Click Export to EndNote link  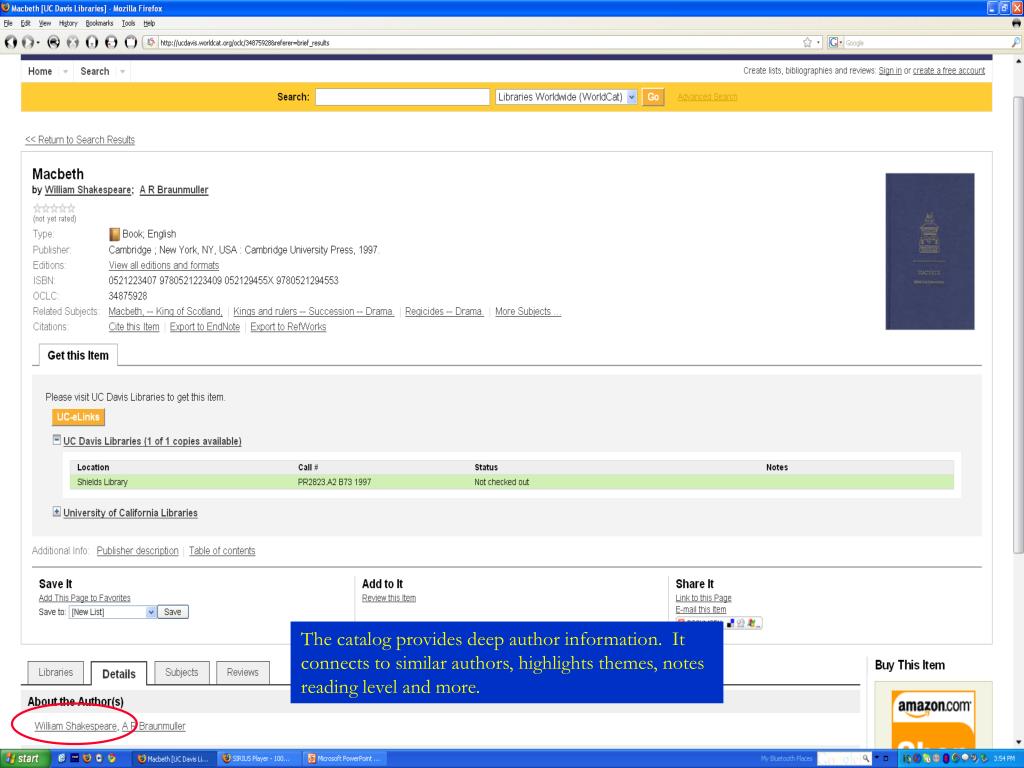(205, 327)
